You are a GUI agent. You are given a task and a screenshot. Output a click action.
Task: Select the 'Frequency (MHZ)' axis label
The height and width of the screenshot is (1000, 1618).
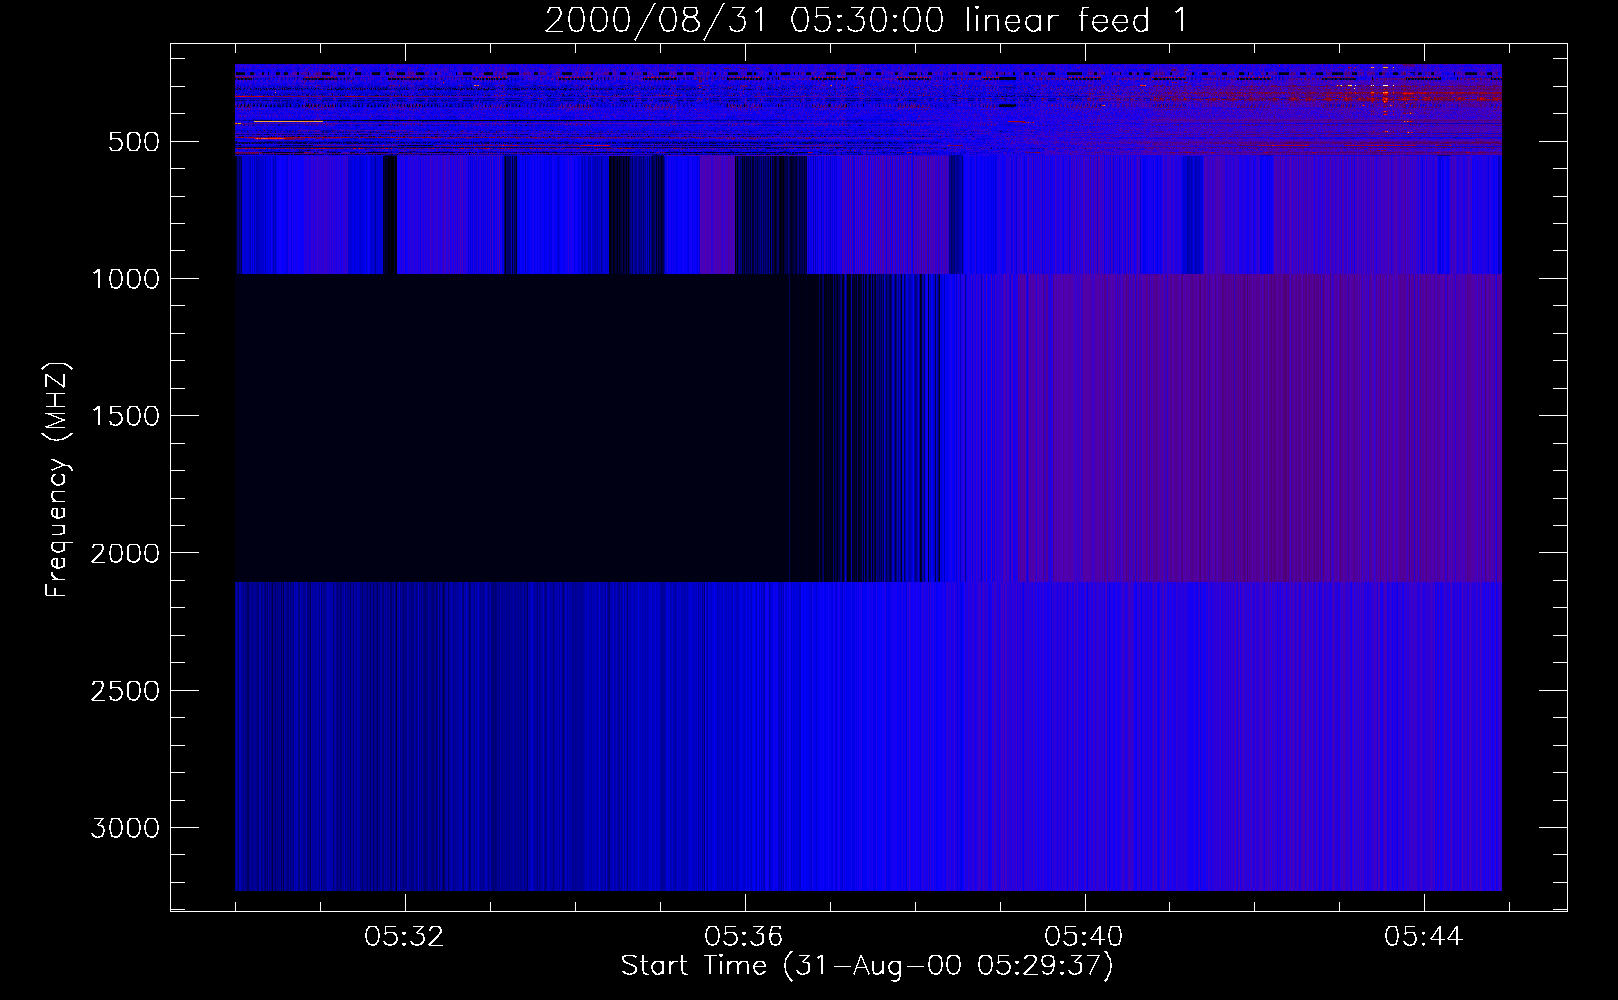[x=58, y=479]
